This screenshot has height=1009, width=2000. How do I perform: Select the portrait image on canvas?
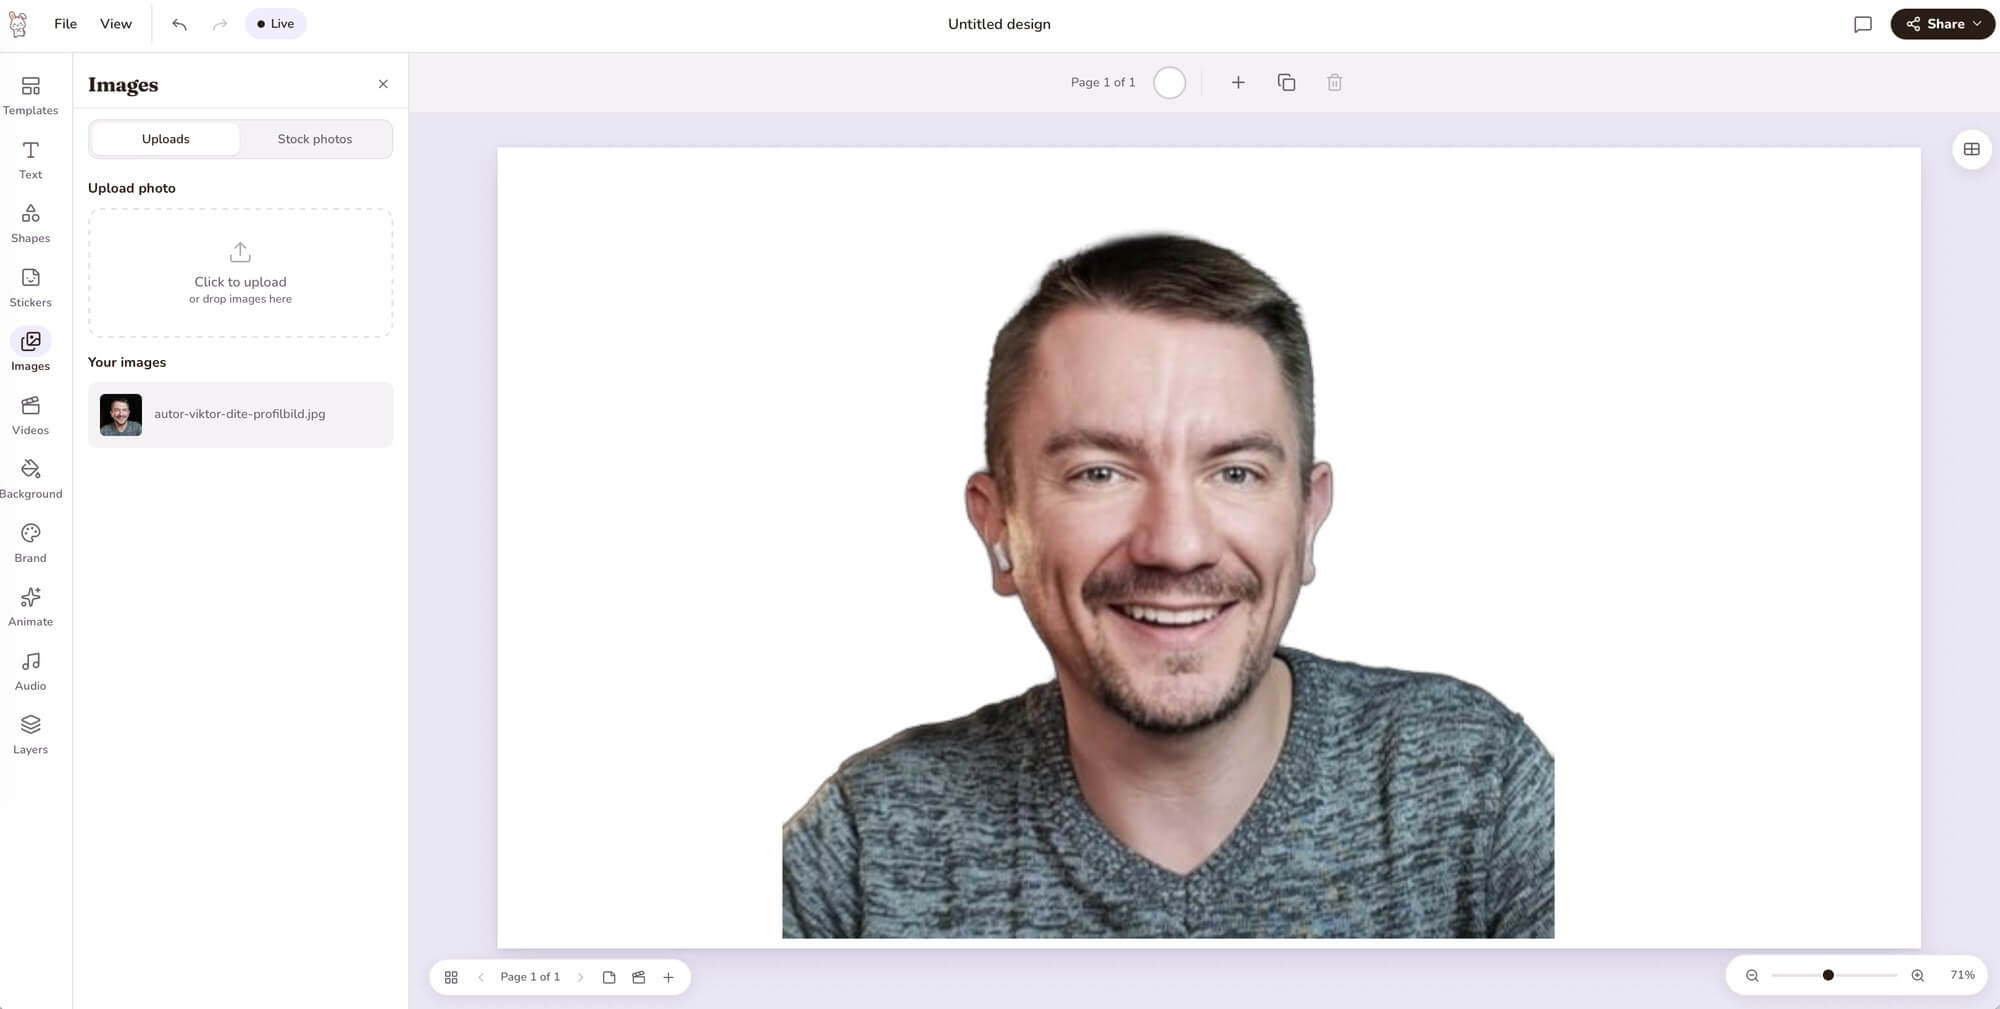pos(1168,585)
